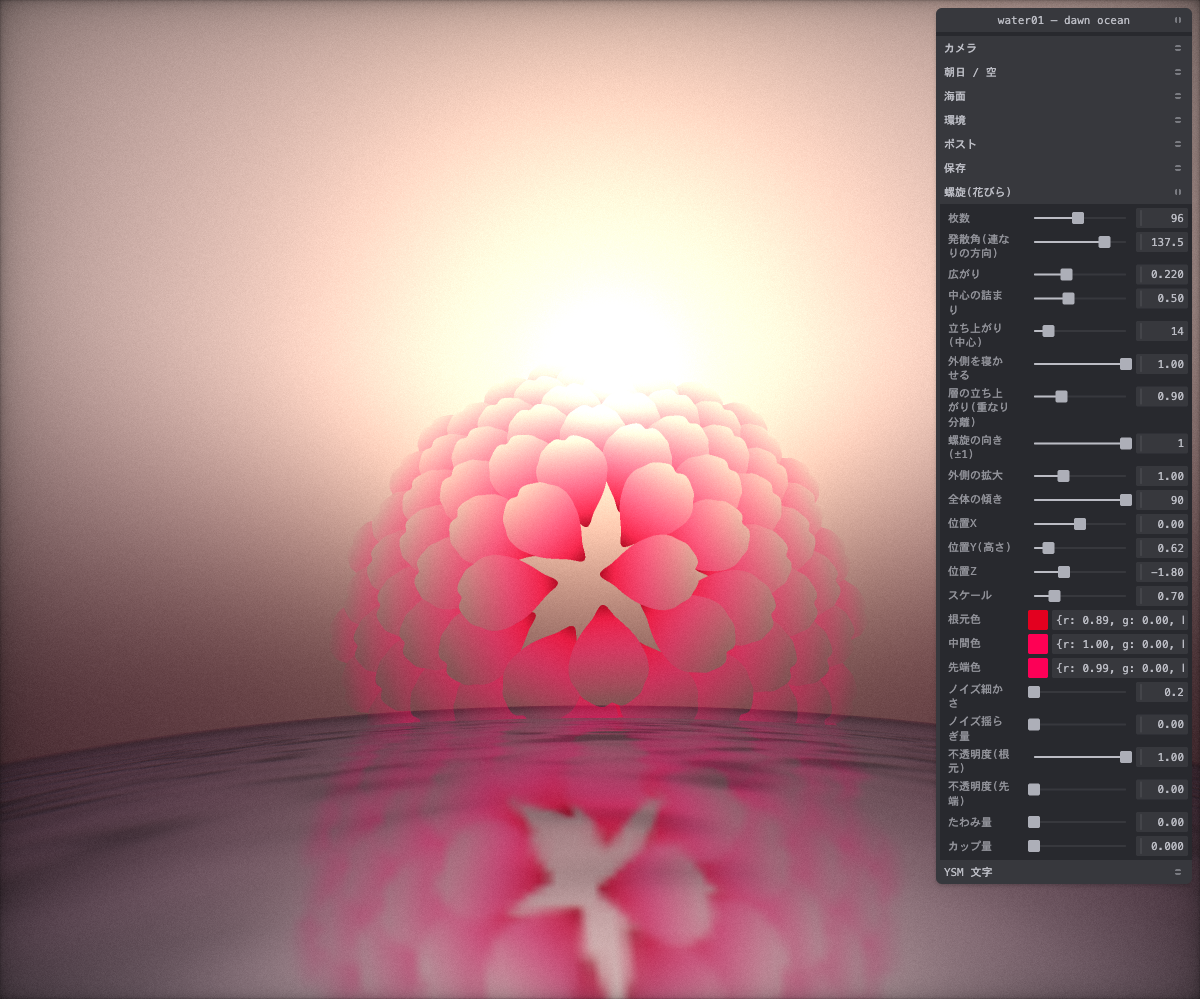Click the 不透明度(先端) value field

[1162, 790]
